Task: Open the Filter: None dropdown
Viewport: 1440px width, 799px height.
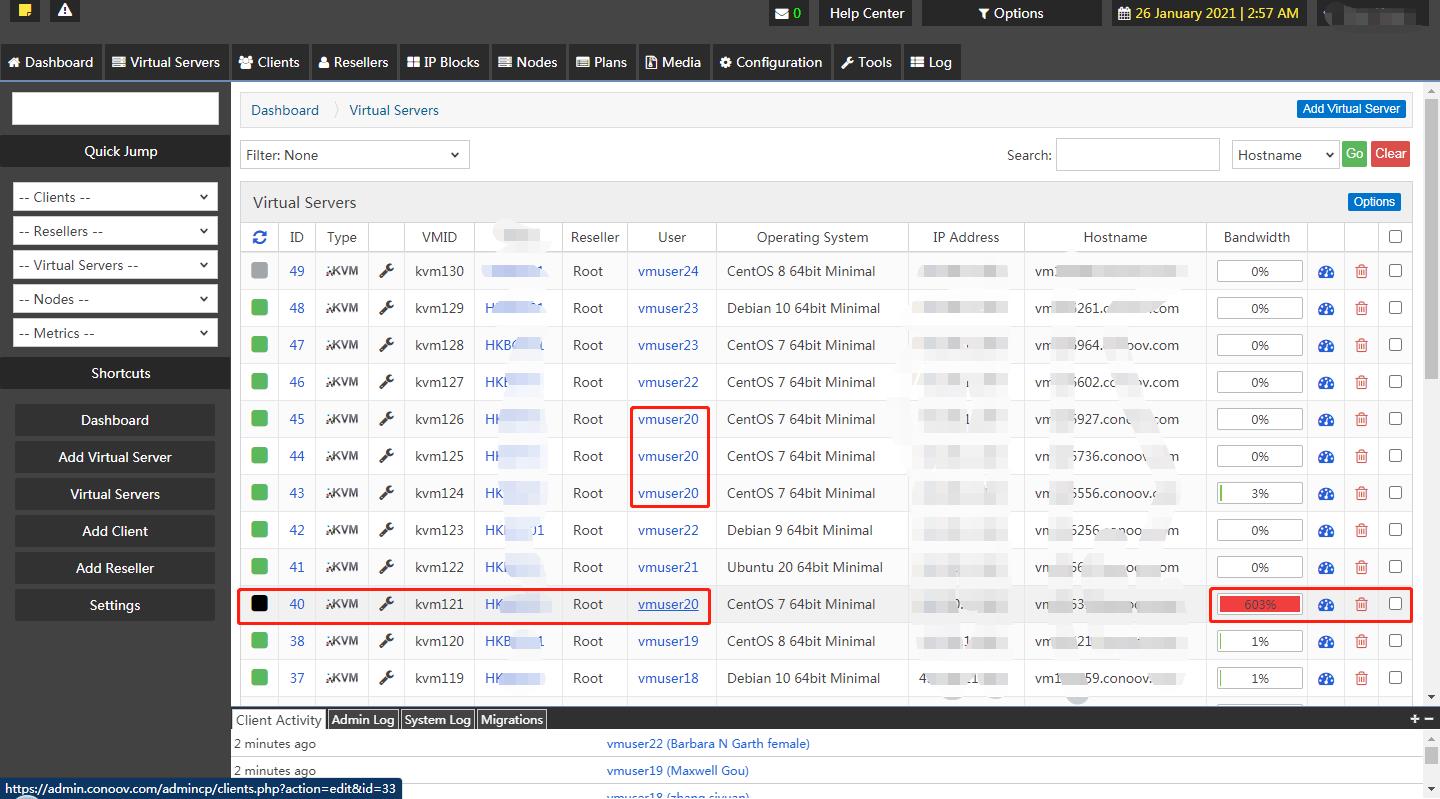Action: 355,155
